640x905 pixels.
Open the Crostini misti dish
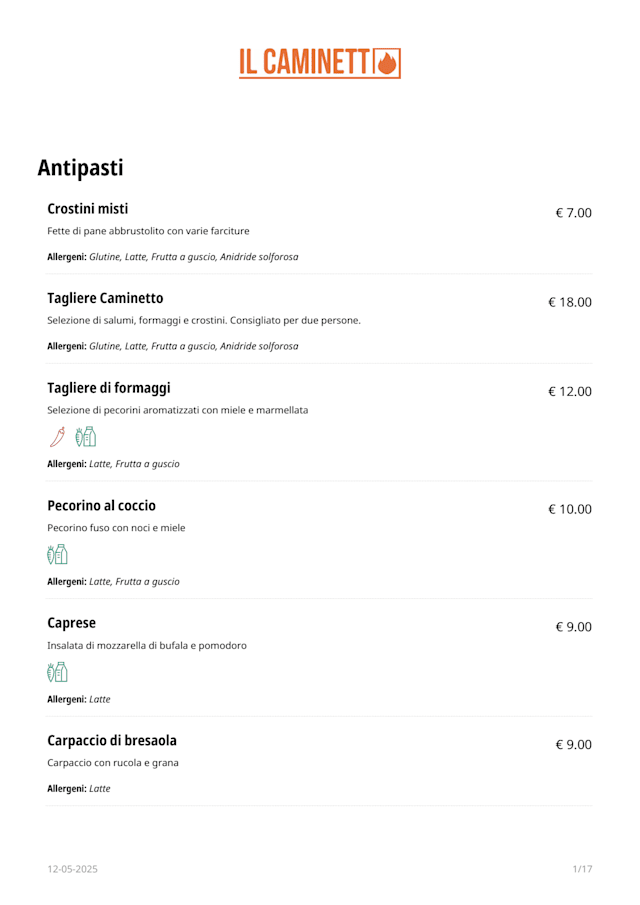88,209
